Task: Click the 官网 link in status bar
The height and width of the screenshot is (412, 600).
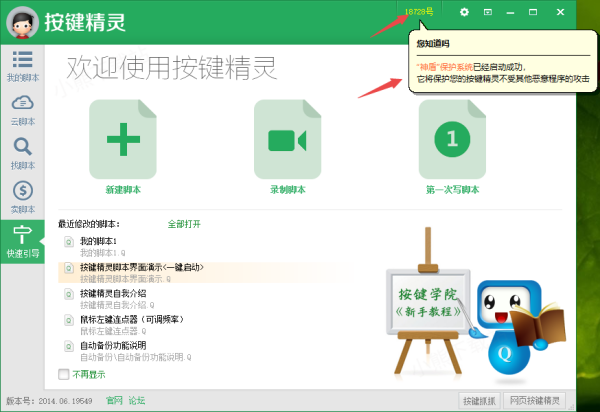Action: [x=114, y=401]
